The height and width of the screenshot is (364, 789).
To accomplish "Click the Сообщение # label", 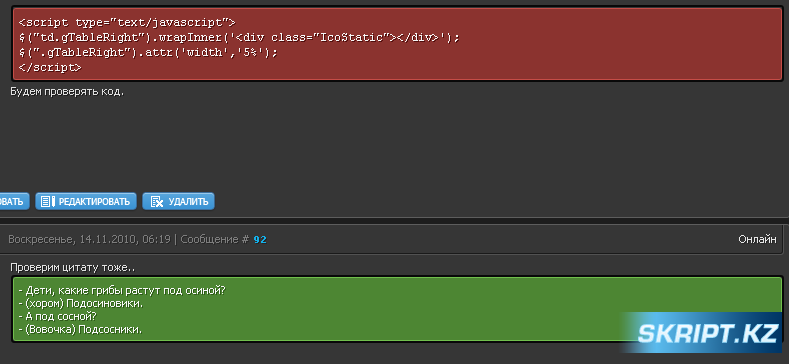I will 215,240.
